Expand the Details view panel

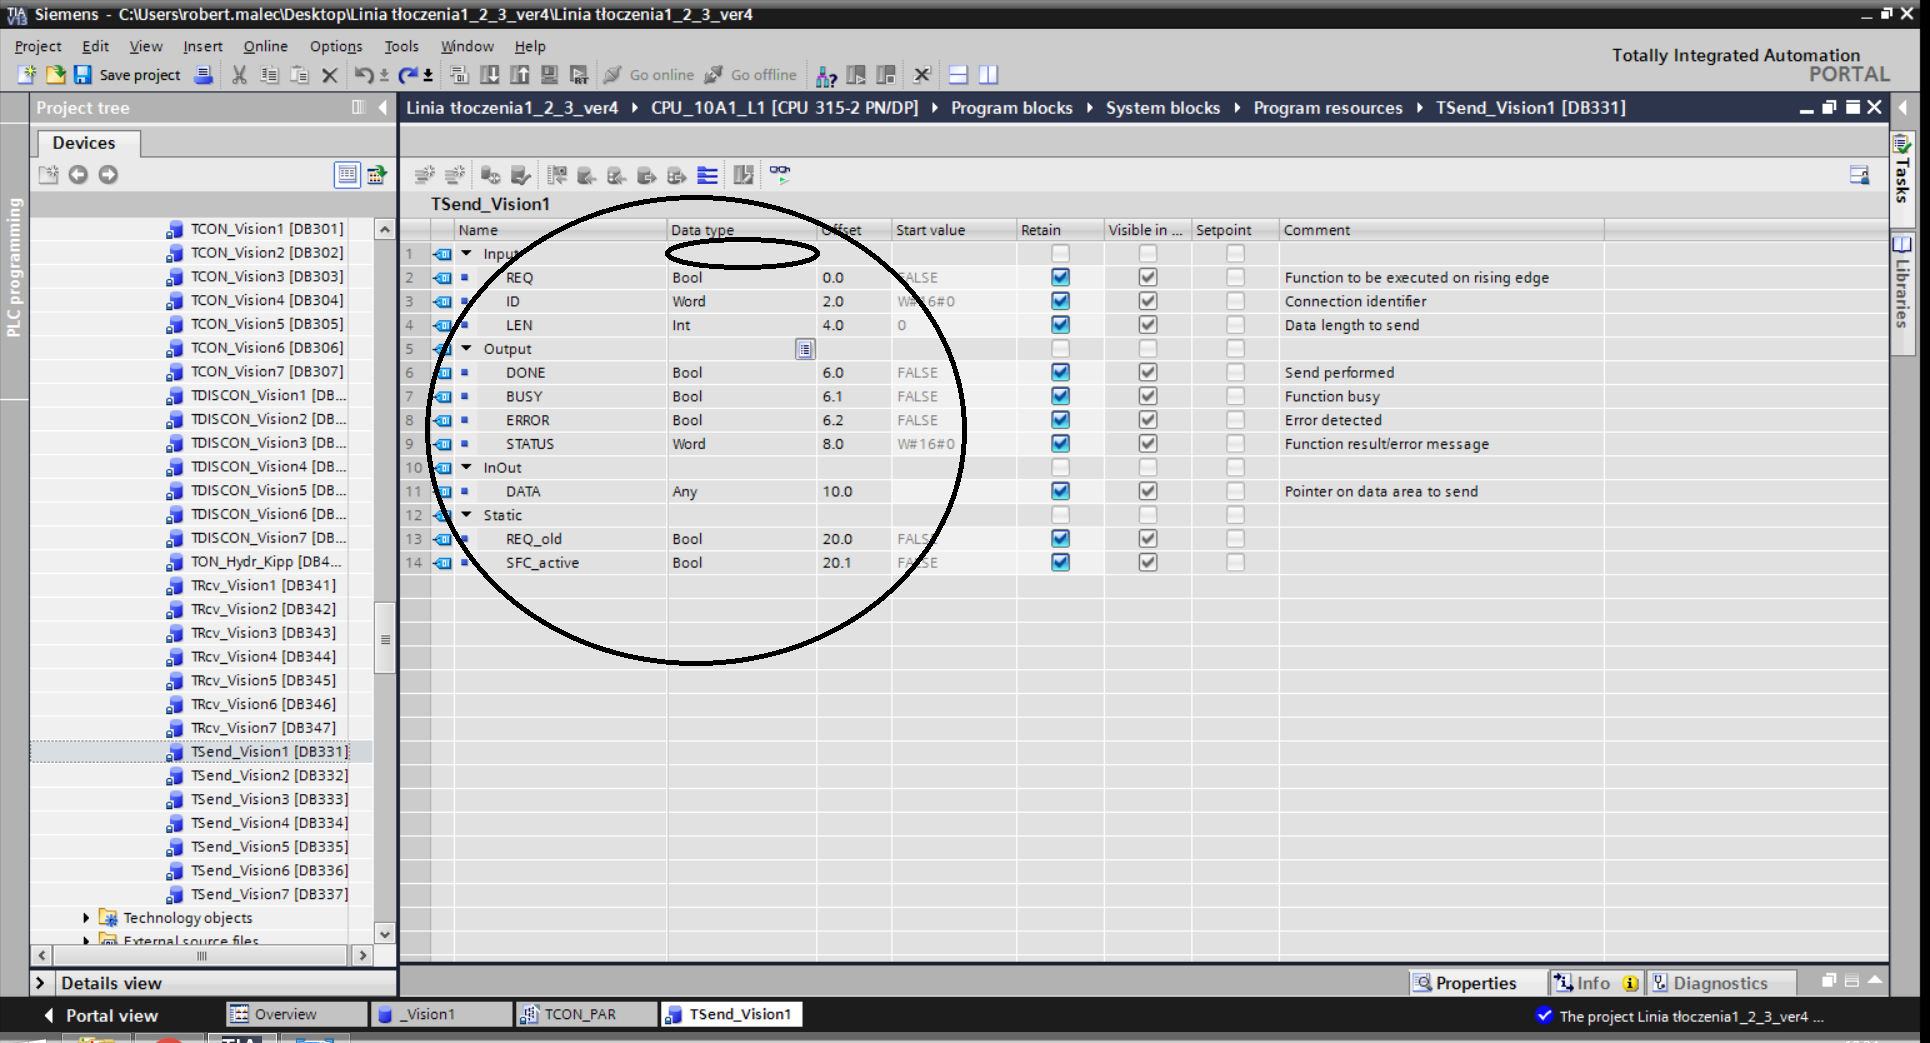click(40, 983)
